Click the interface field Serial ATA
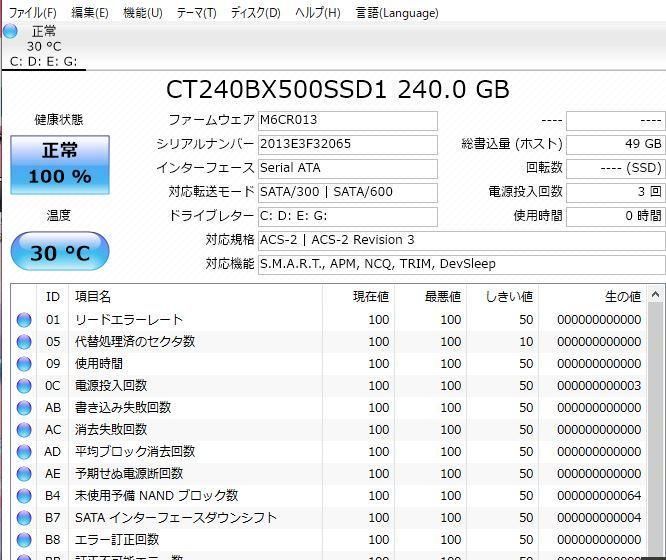Image resolution: width=666 pixels, height=560 pixels. pyautogui.click(x=347, y=168)
